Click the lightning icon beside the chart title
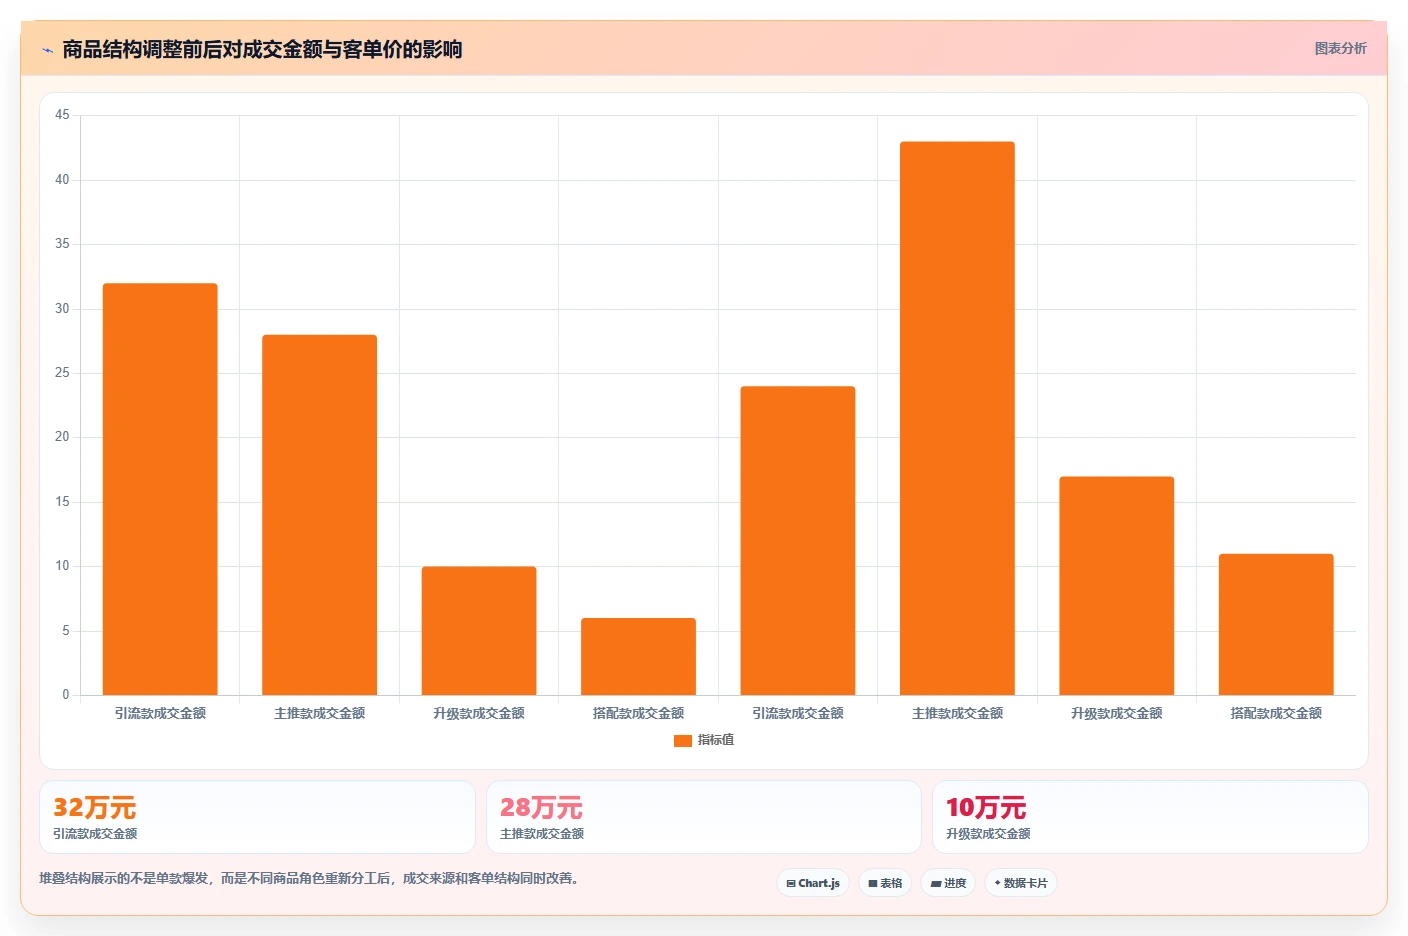The height and width of the screenshot is (936, 1408). [x=47, y=50]
